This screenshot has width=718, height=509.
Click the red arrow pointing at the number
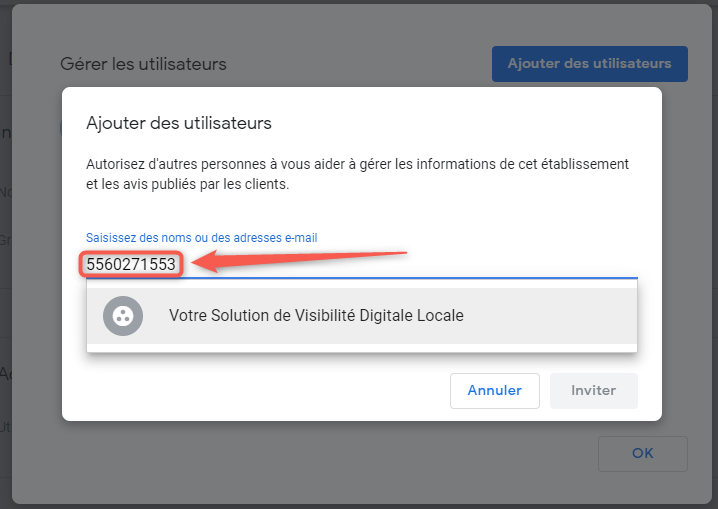[300, 258]
